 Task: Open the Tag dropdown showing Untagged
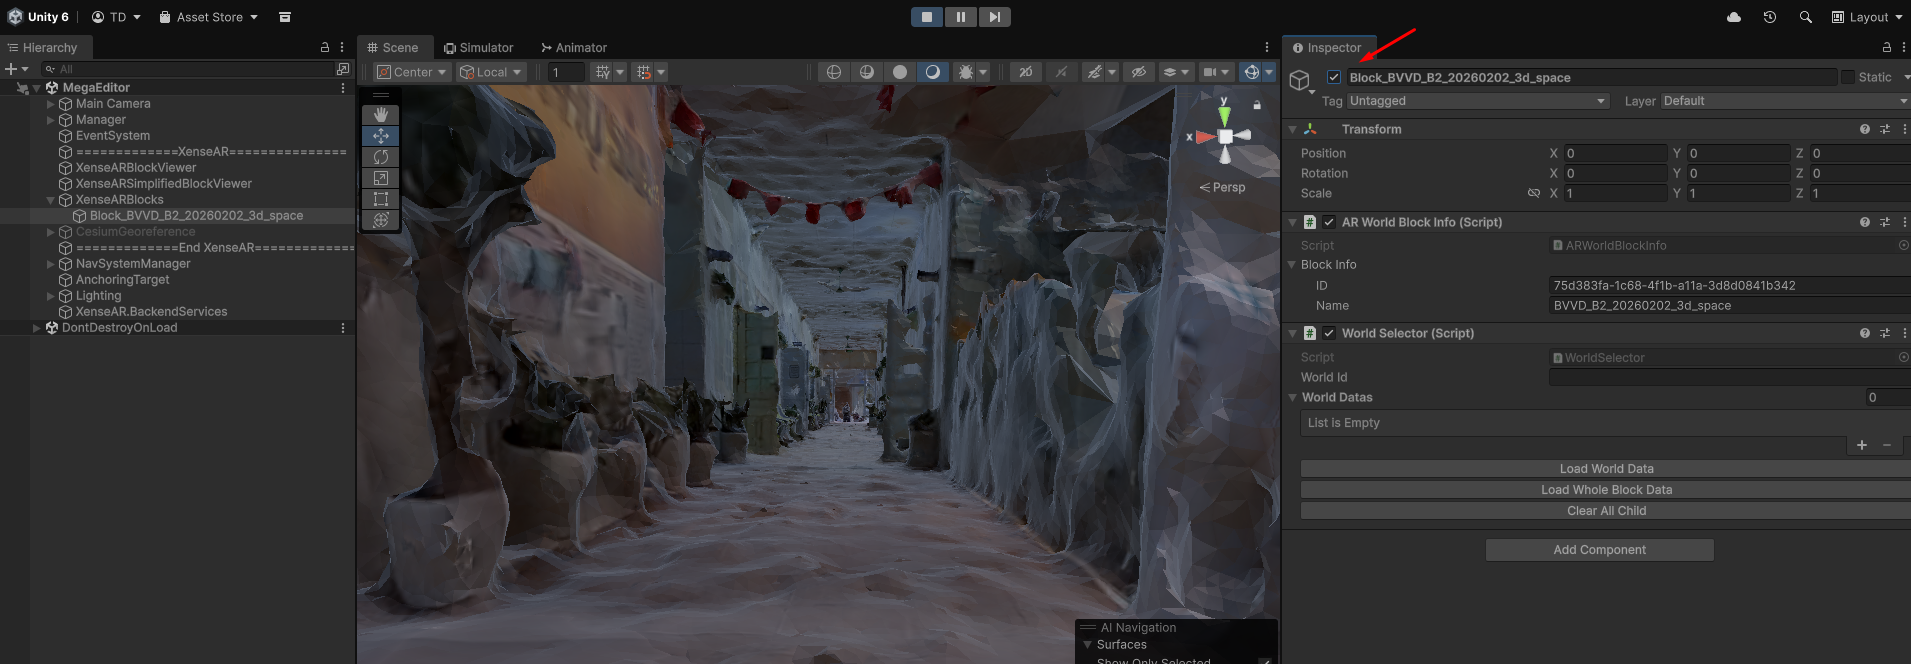tap(1477, 101)
